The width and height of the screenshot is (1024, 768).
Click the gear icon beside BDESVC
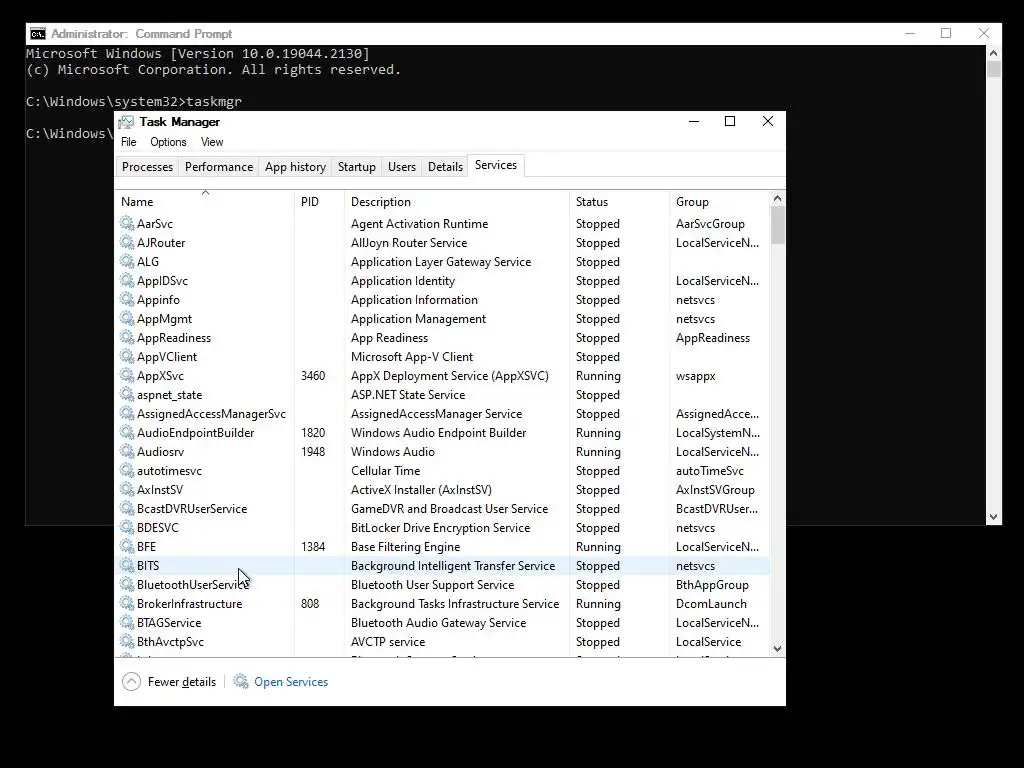[x=127, y=526]
